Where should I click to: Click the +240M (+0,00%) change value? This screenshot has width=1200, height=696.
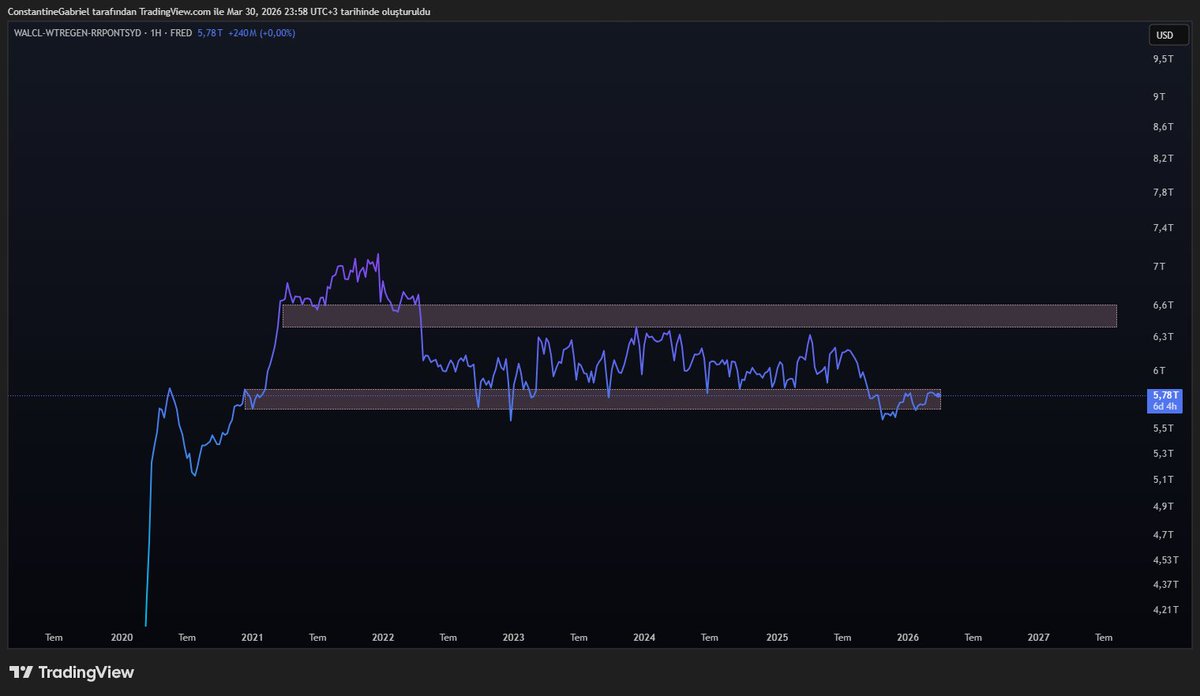click(x=261, y=33)
